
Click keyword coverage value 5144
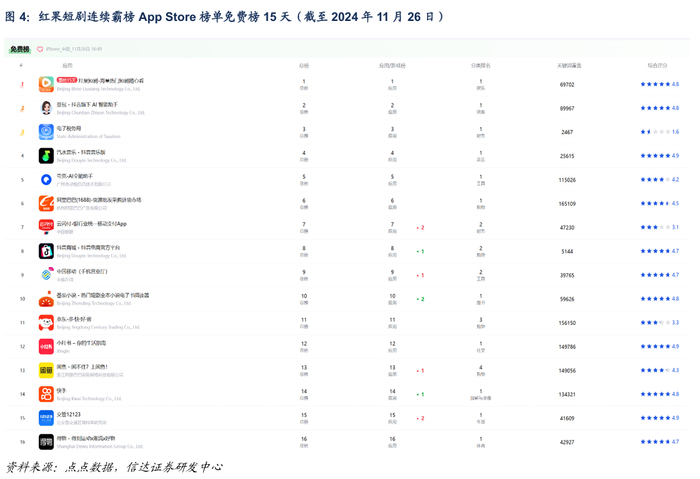pos(567,251)
